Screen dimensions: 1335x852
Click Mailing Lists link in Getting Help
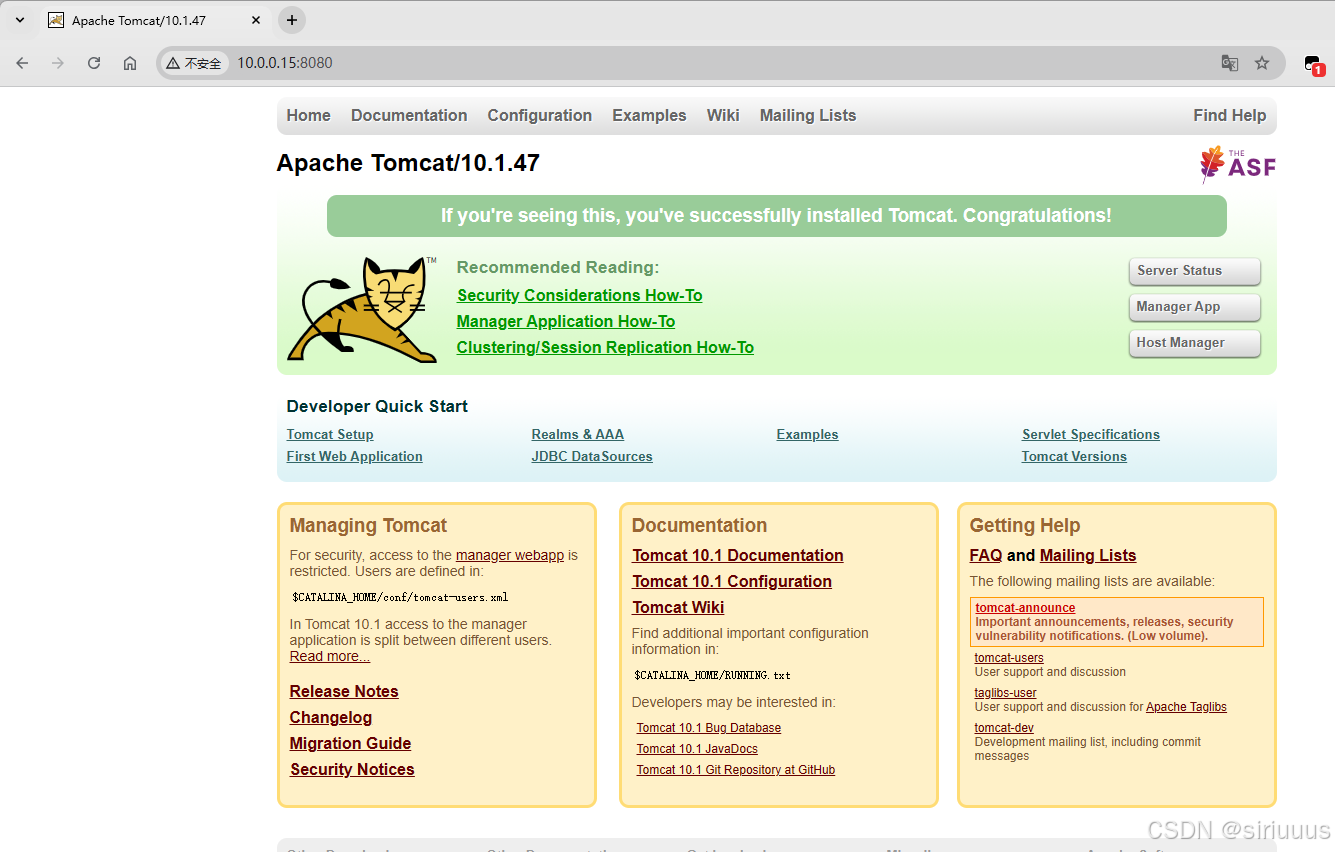click(1088, 555)
